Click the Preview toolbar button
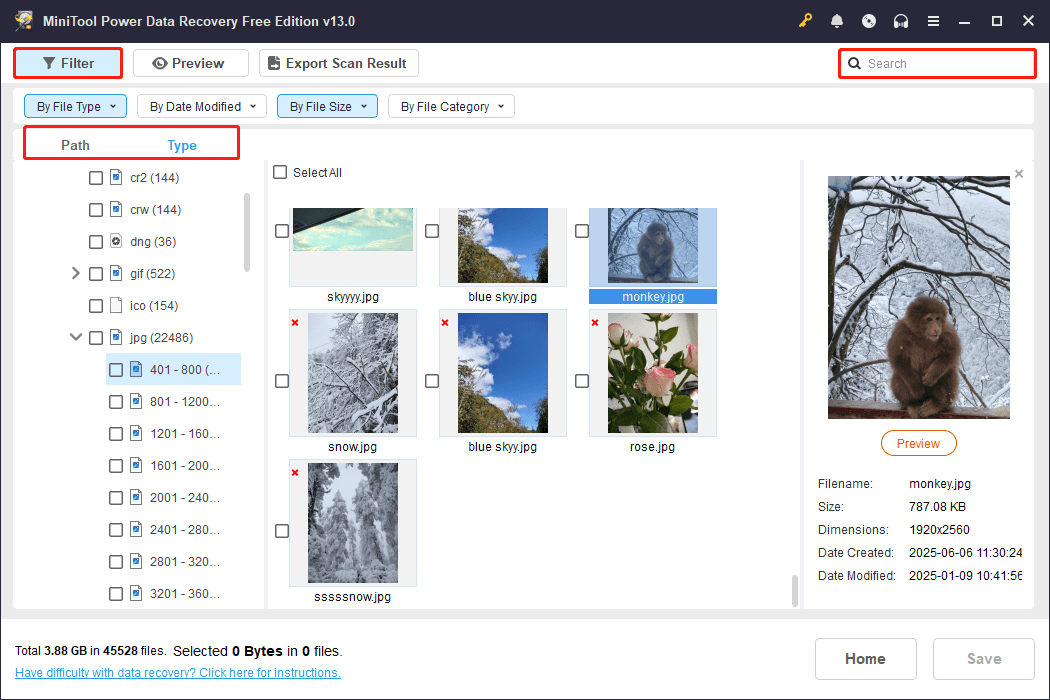The width and height of the screenshot is (1050, 700). (x=191, y=63)
